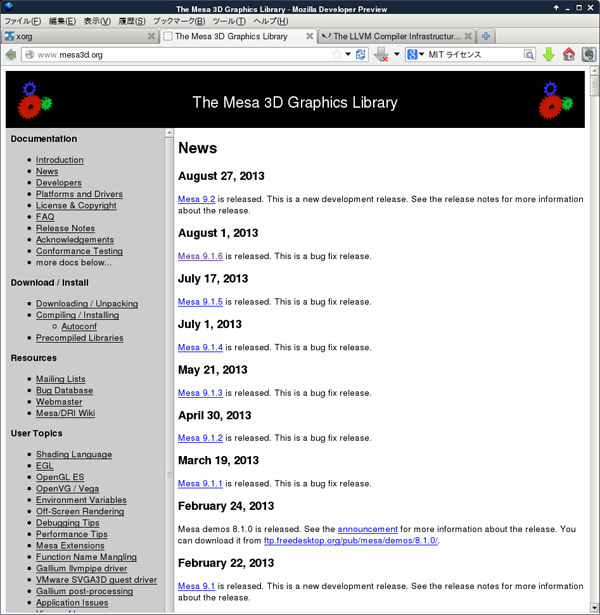
Task: Open the ブックマーク(B) menu
Action: coord(179,21)
